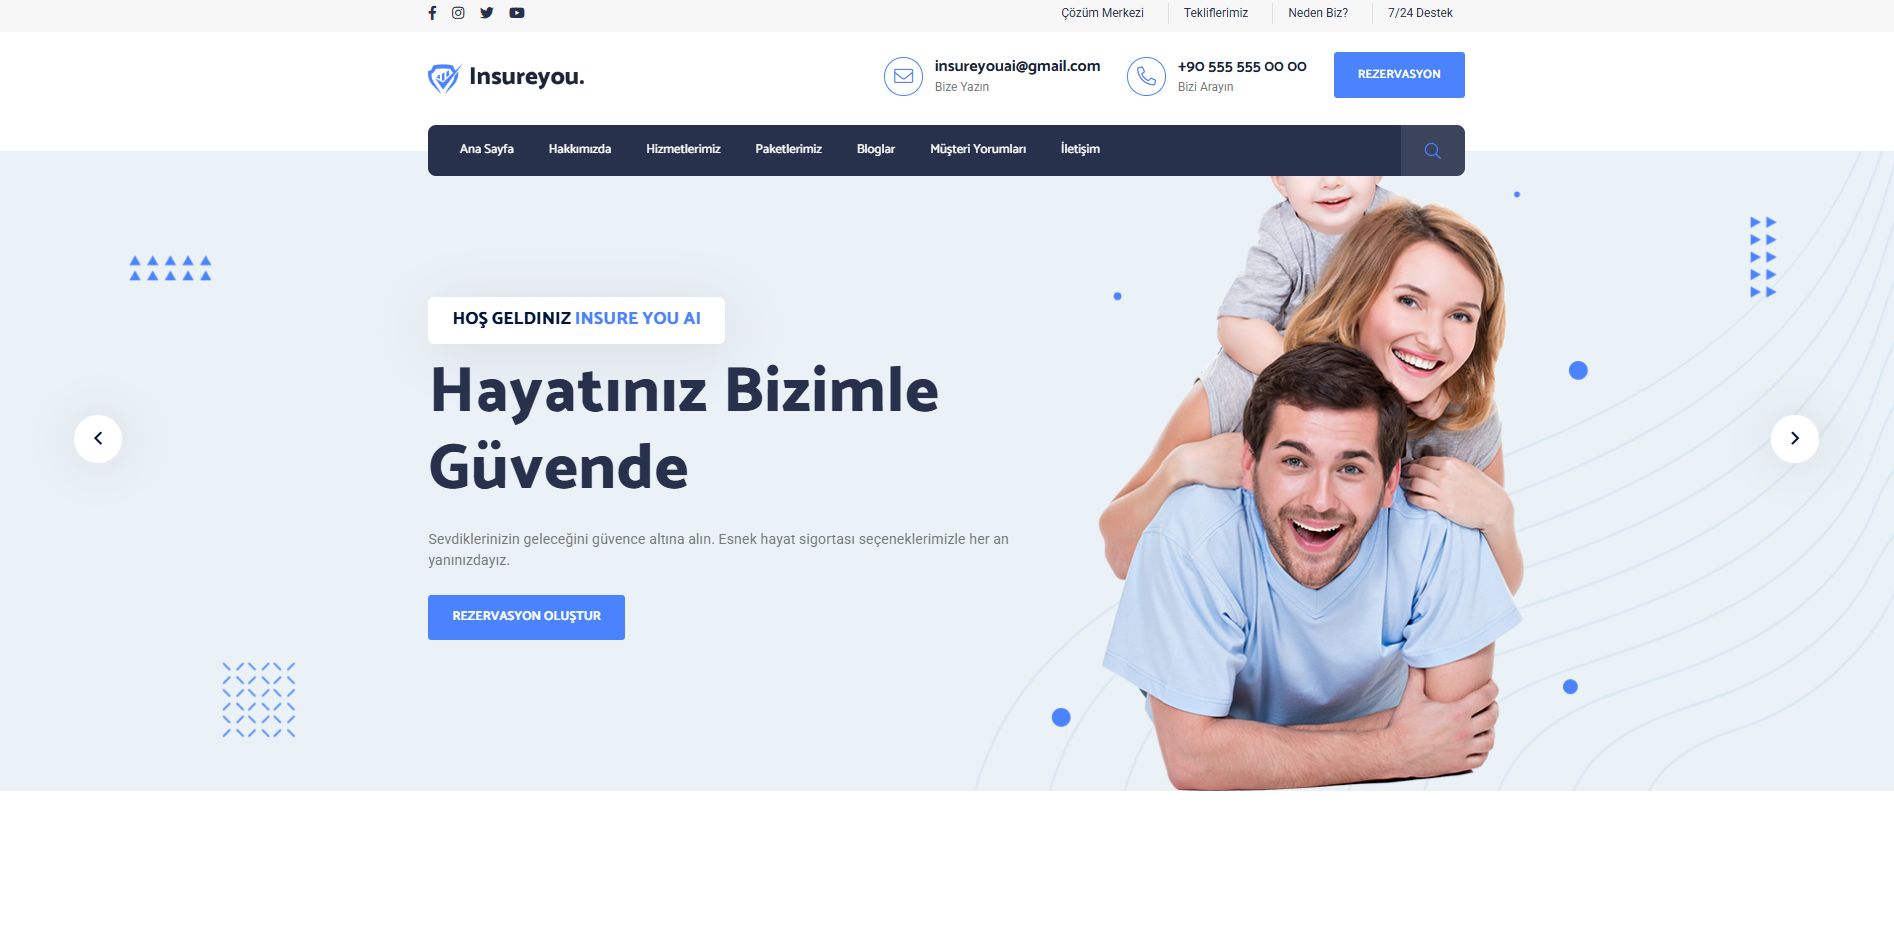1894x940 pixels.
Task: Open İletişim menu item
Action: pyautogui.click(x=1080, y=149)
